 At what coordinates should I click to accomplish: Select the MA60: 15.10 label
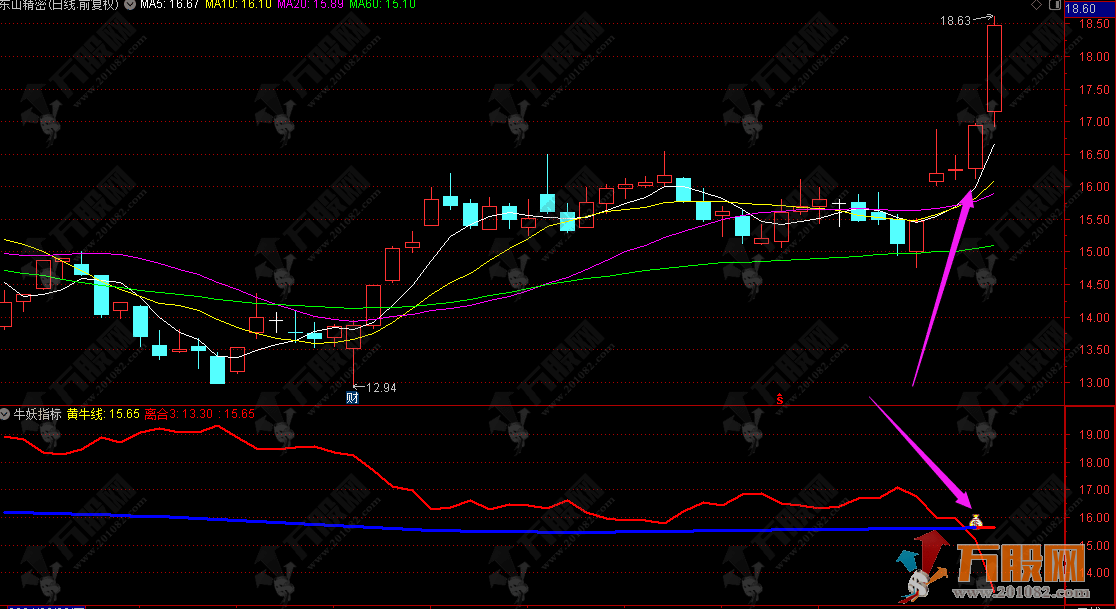pyautogui.click(x=383, y=4)
